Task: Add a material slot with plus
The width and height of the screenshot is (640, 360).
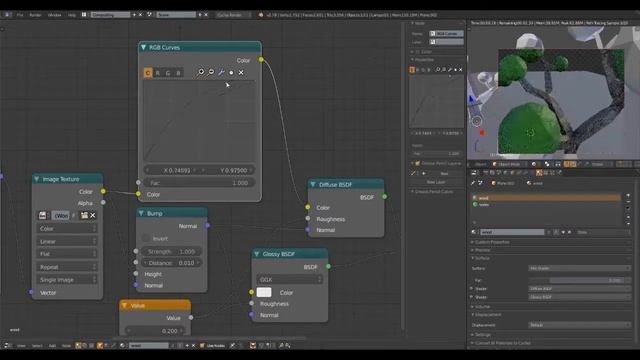Action: (628, 195)
